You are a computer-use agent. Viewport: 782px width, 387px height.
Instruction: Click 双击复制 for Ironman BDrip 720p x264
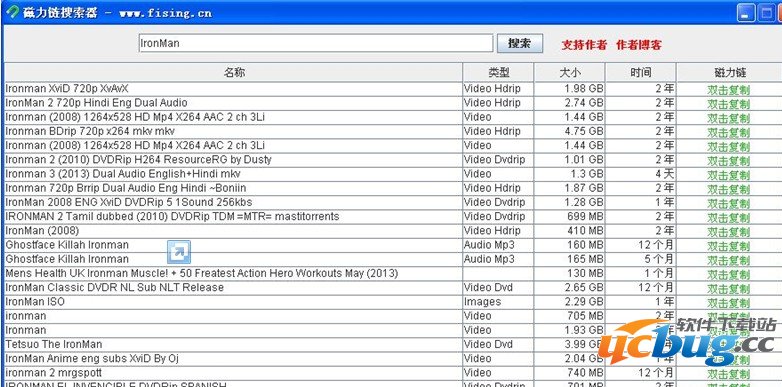[728, 133]
